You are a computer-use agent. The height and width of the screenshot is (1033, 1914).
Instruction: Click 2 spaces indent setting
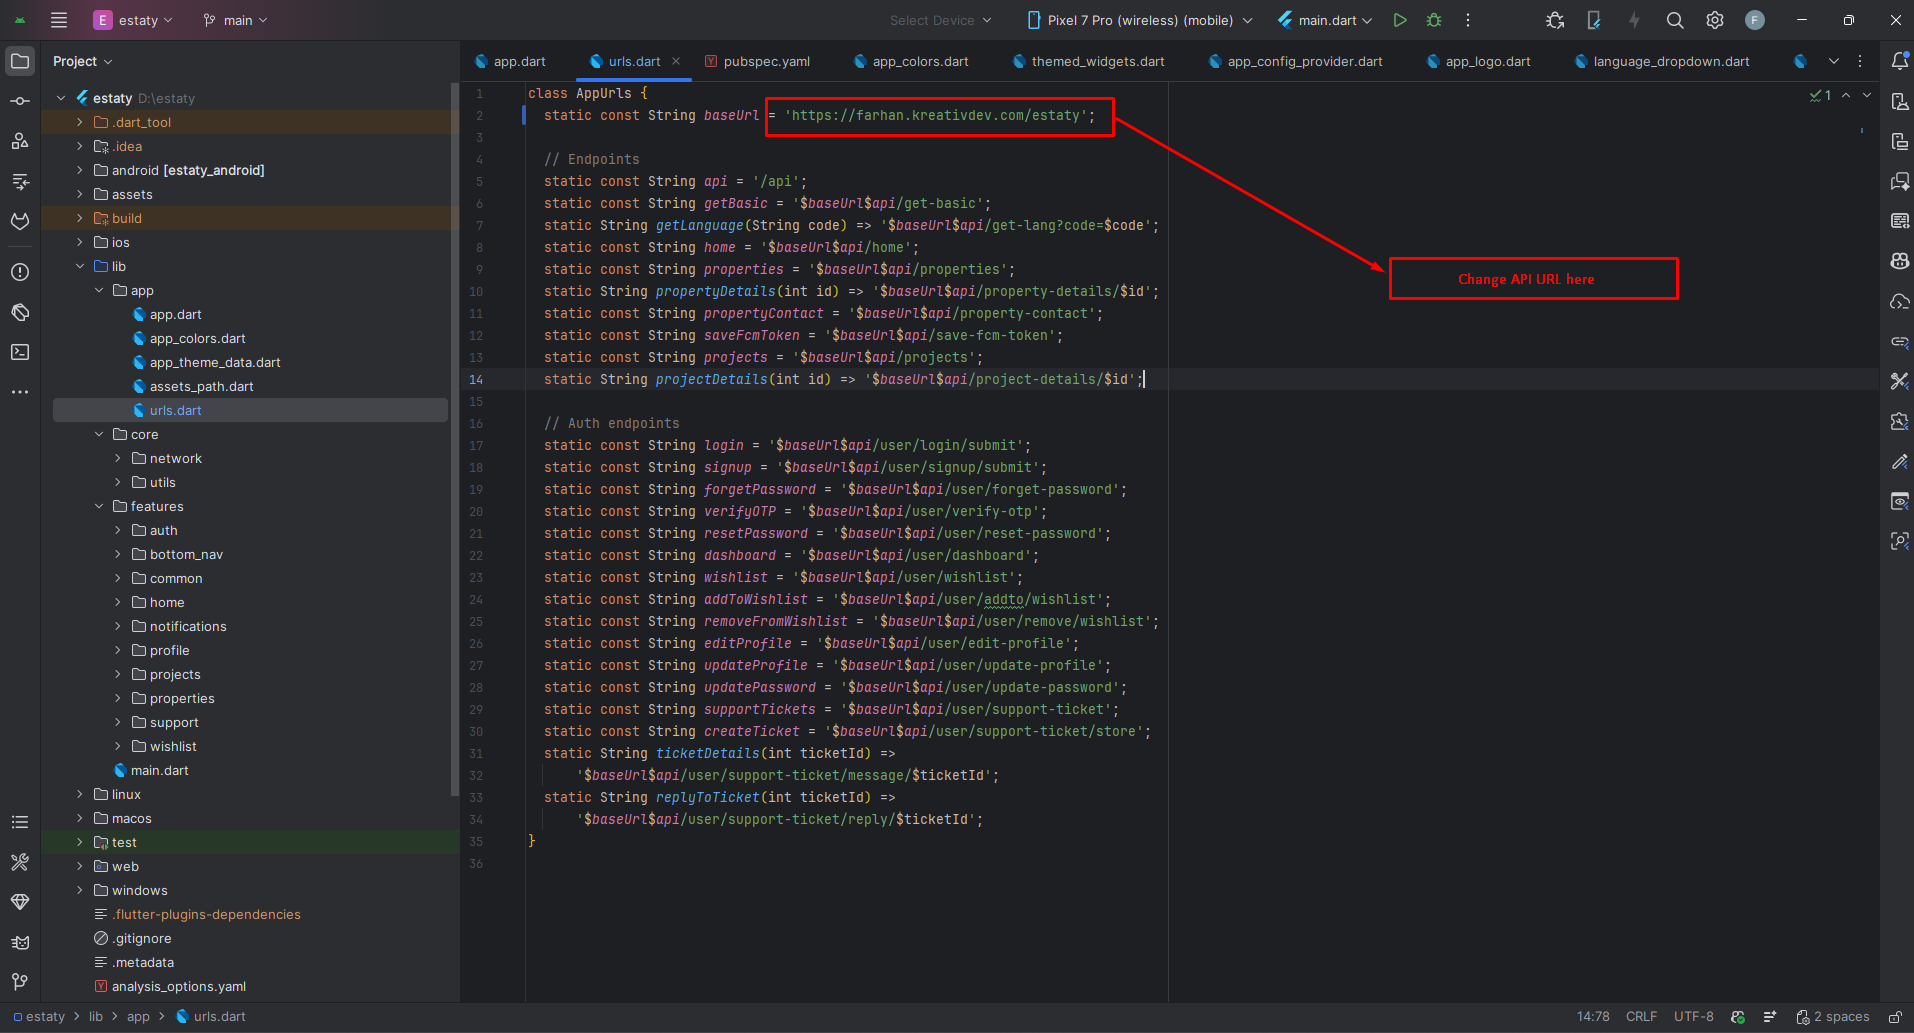tap(1833, 1017)
